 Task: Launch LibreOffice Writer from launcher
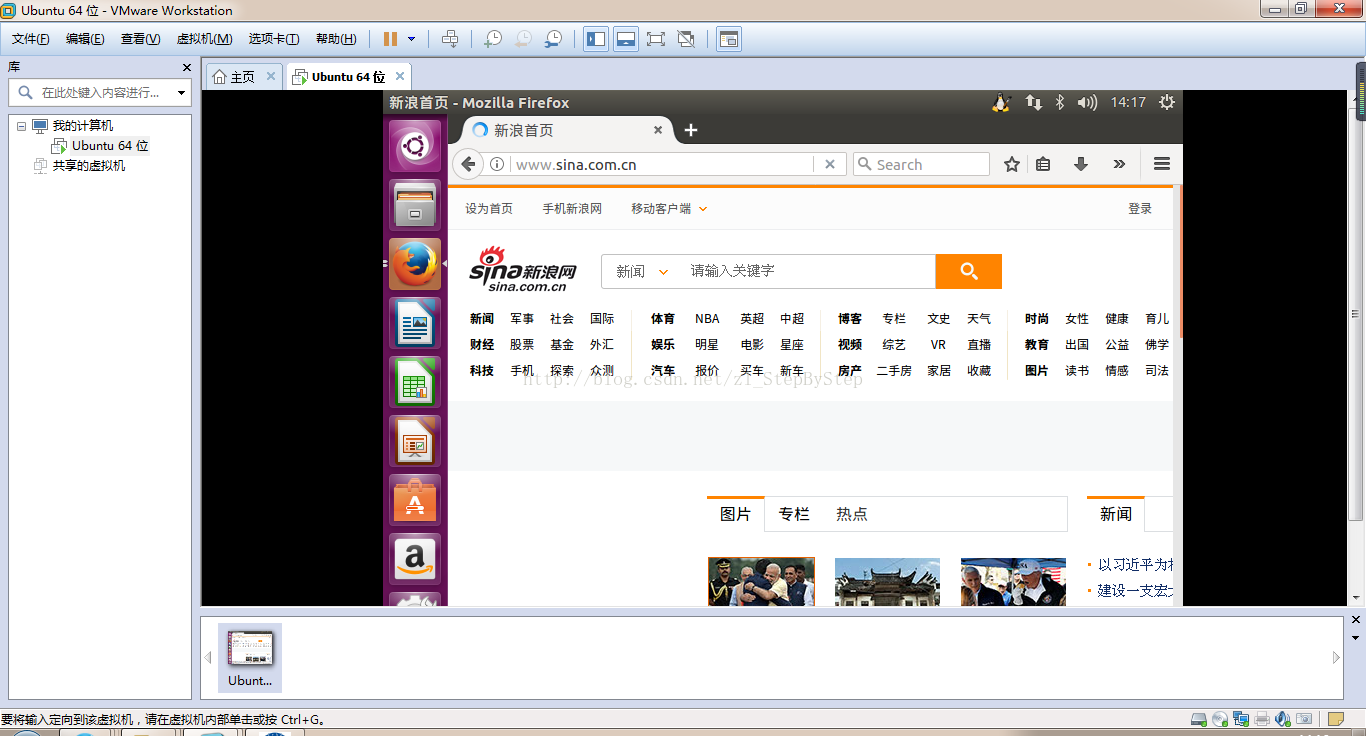click(x=414, y=323)
